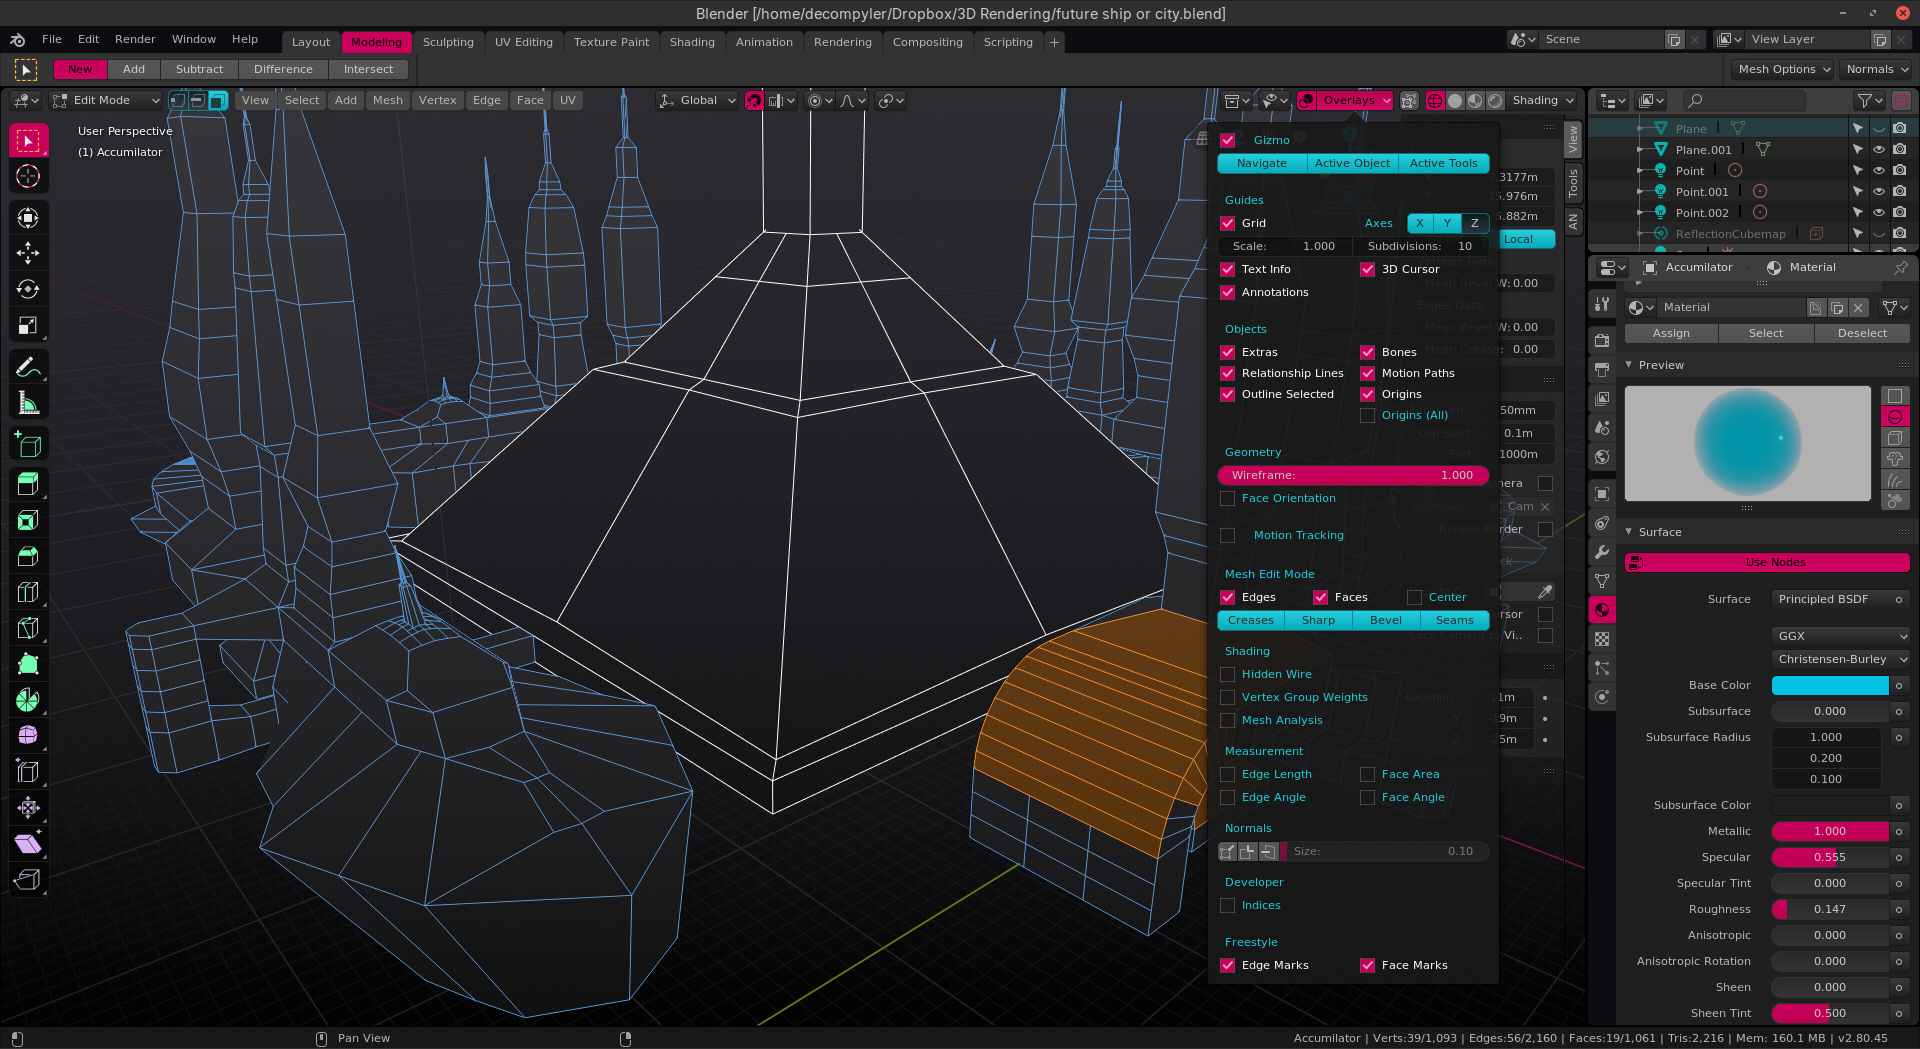Unlink the material with the X icon
The width and height of the screenshot is (1920, 1049).
coord(1858,308)
